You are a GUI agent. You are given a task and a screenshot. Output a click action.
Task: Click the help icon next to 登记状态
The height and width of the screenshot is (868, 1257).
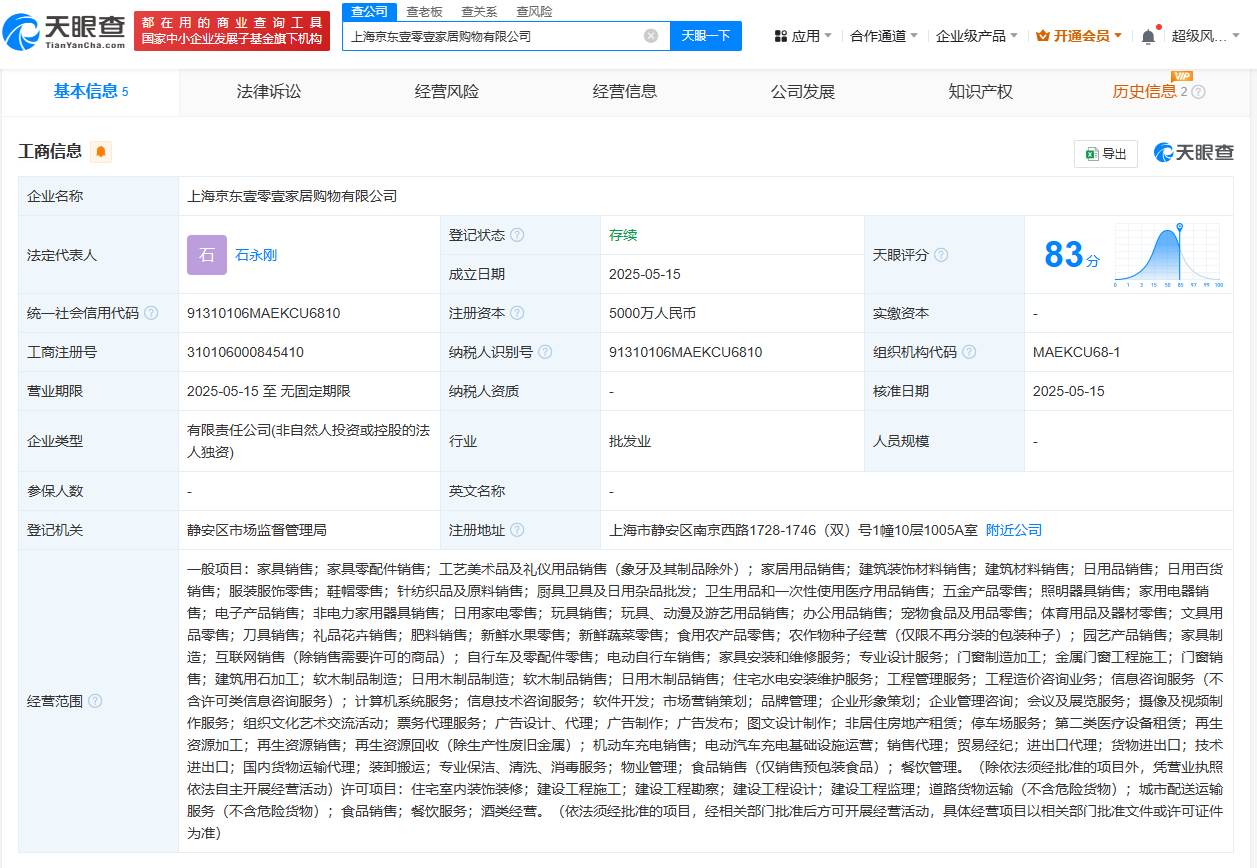tap(517, 235)
